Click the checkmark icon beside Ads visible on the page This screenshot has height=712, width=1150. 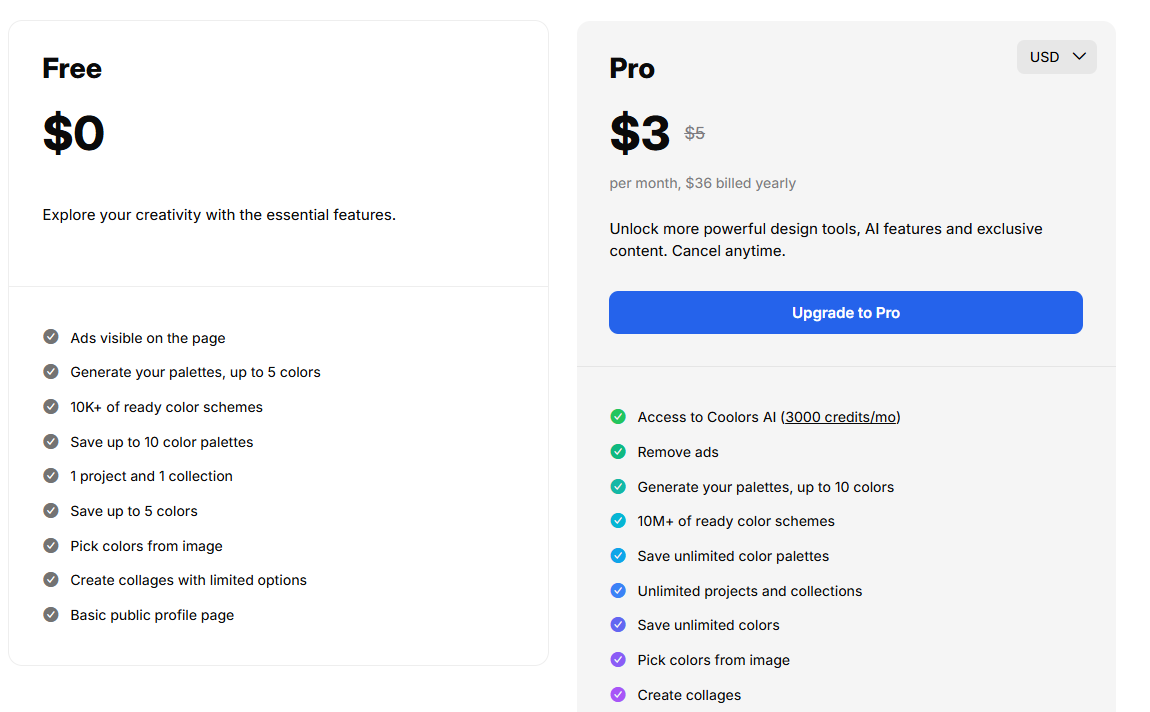coord(51,337)
